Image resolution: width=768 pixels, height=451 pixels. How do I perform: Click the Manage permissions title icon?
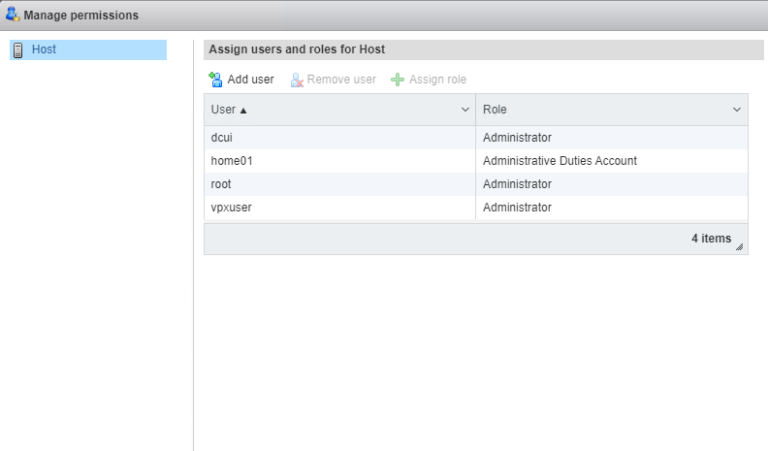(12, 15)
